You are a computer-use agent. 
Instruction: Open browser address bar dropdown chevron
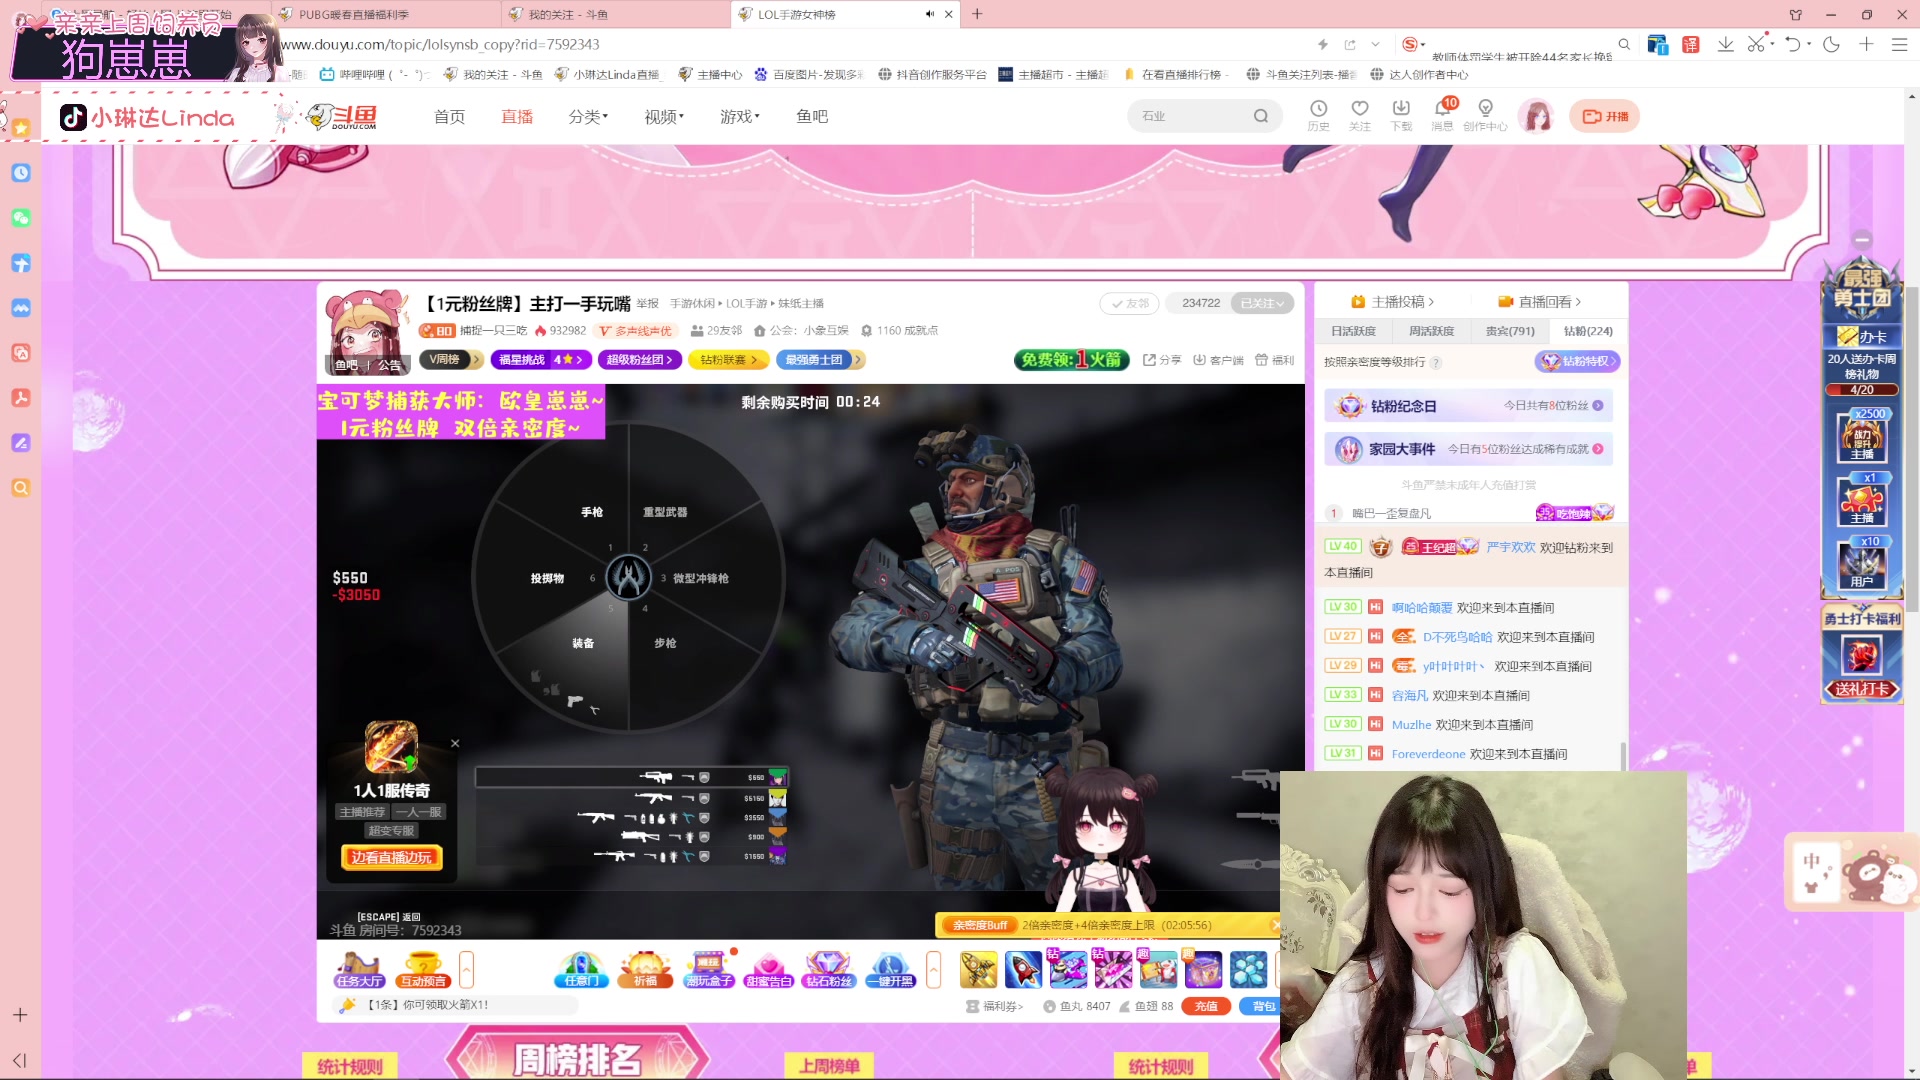(1375, 44)
